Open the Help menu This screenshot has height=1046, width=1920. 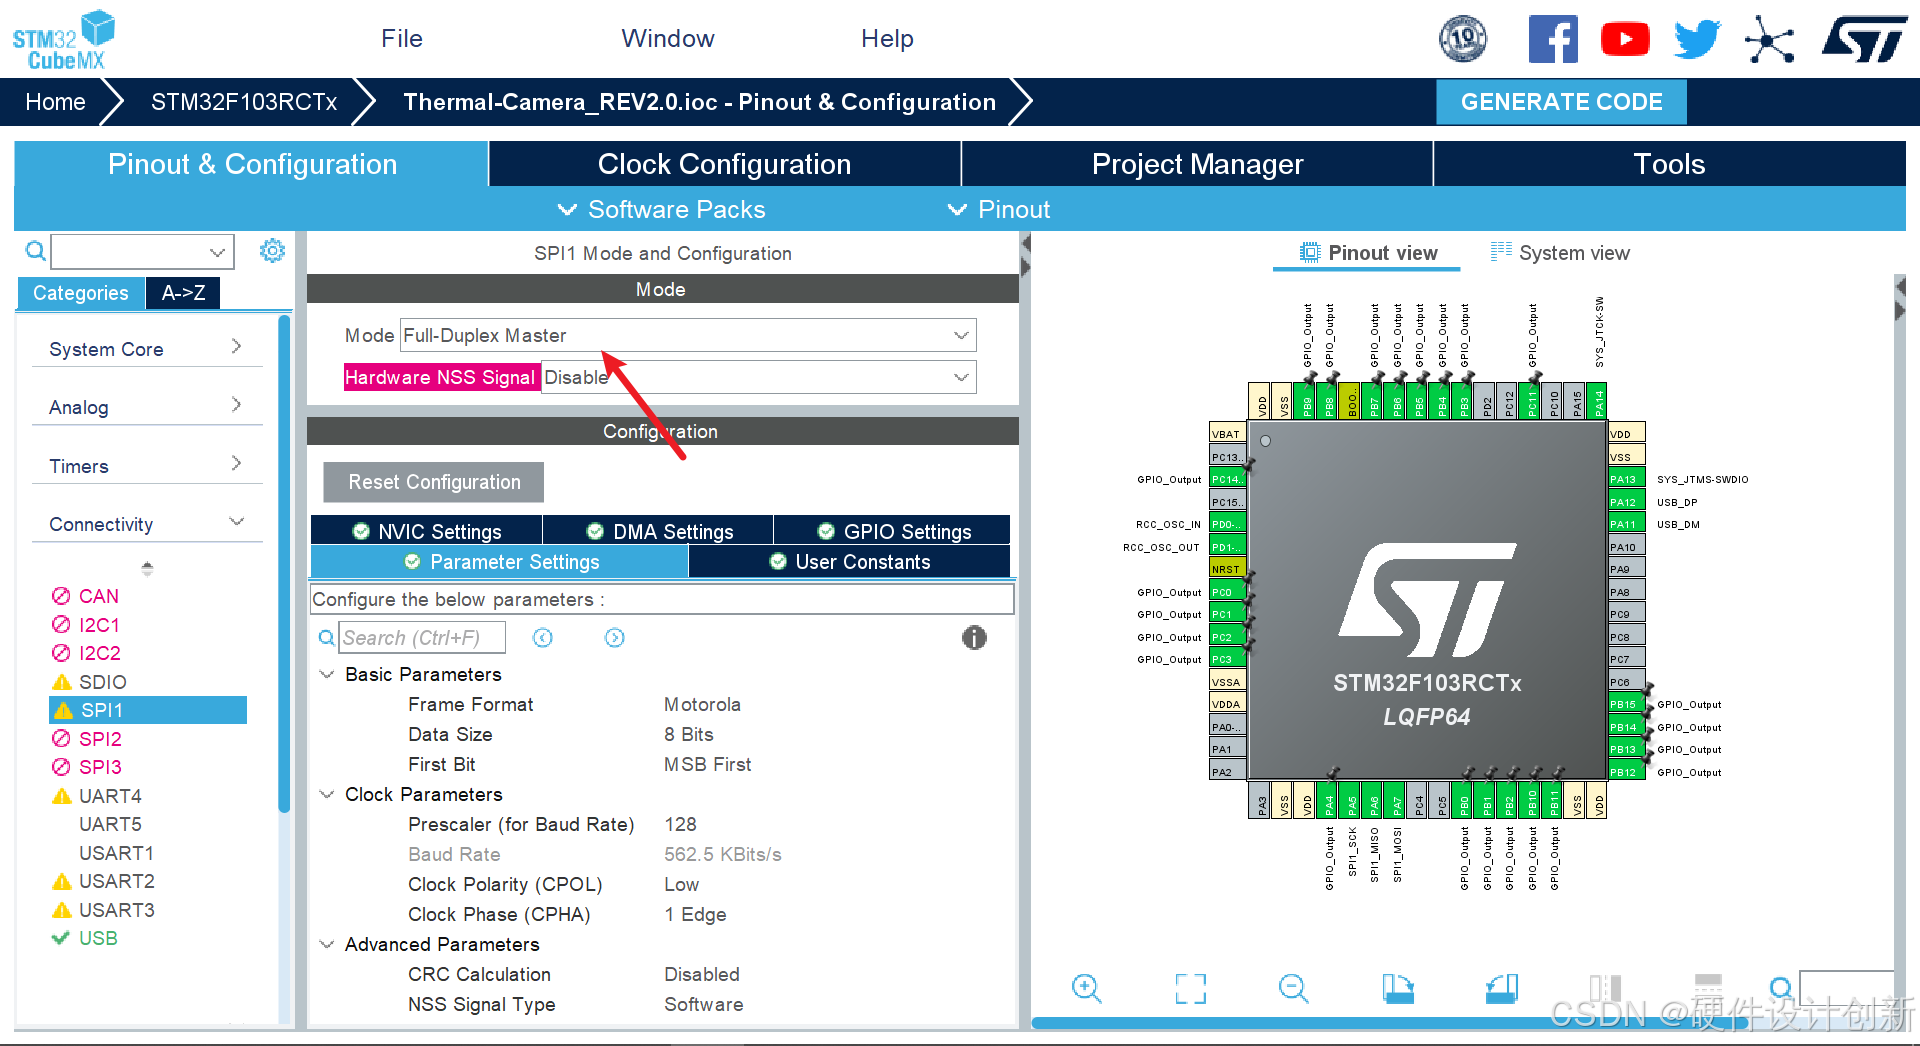coord(887,39)
